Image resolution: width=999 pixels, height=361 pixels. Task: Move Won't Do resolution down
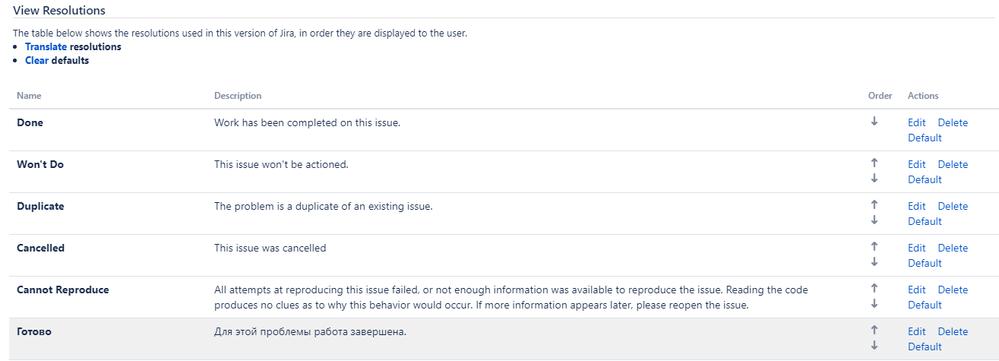(x=874, y=178)
